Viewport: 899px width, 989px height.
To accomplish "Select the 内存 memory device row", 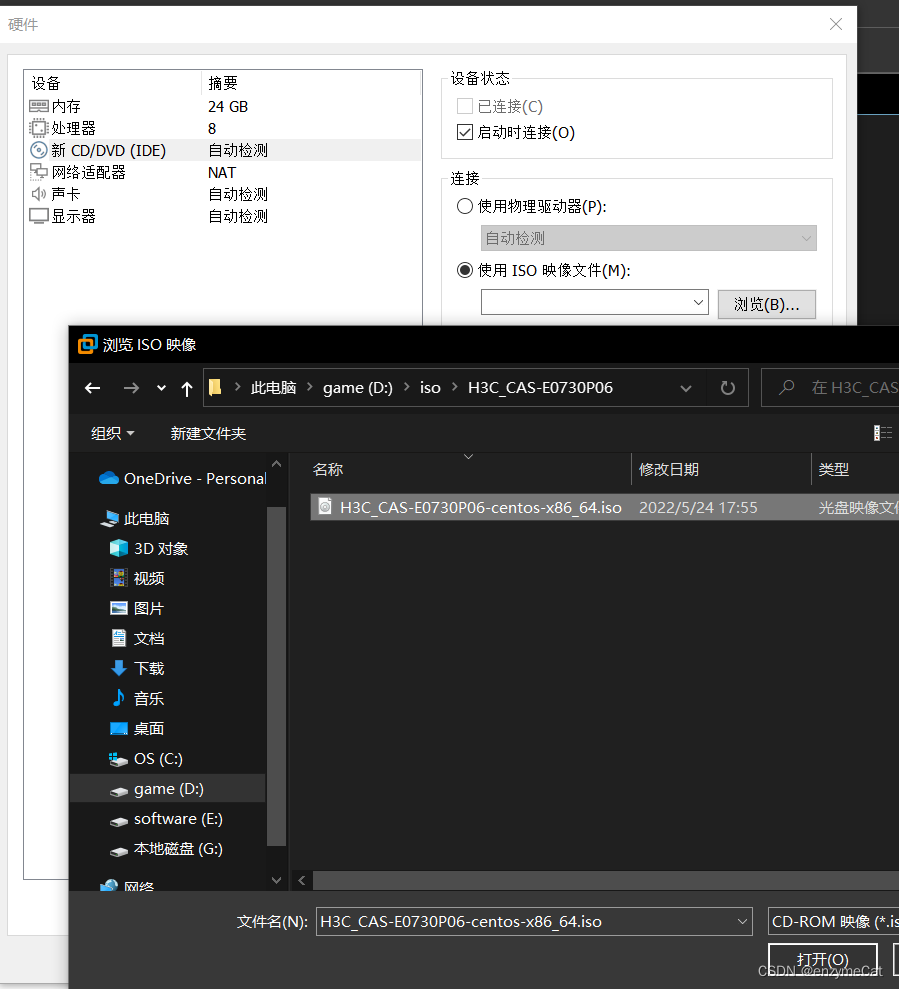I will [x=224, y=107].
